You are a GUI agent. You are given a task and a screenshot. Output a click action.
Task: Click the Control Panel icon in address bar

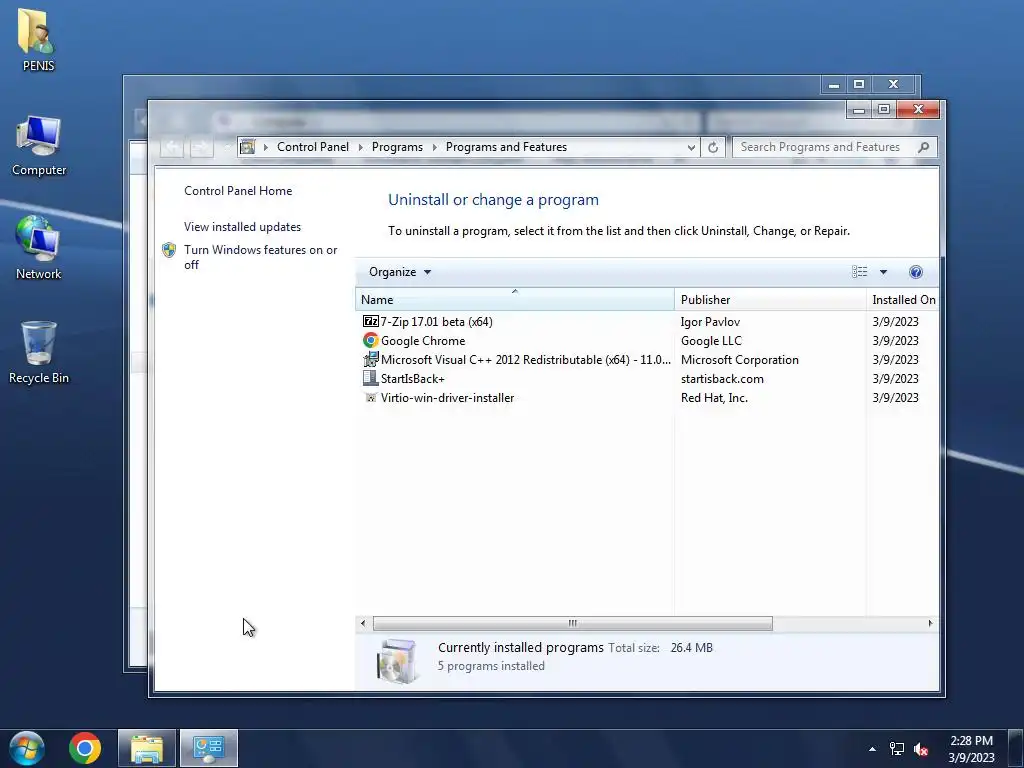click(248, 147)
